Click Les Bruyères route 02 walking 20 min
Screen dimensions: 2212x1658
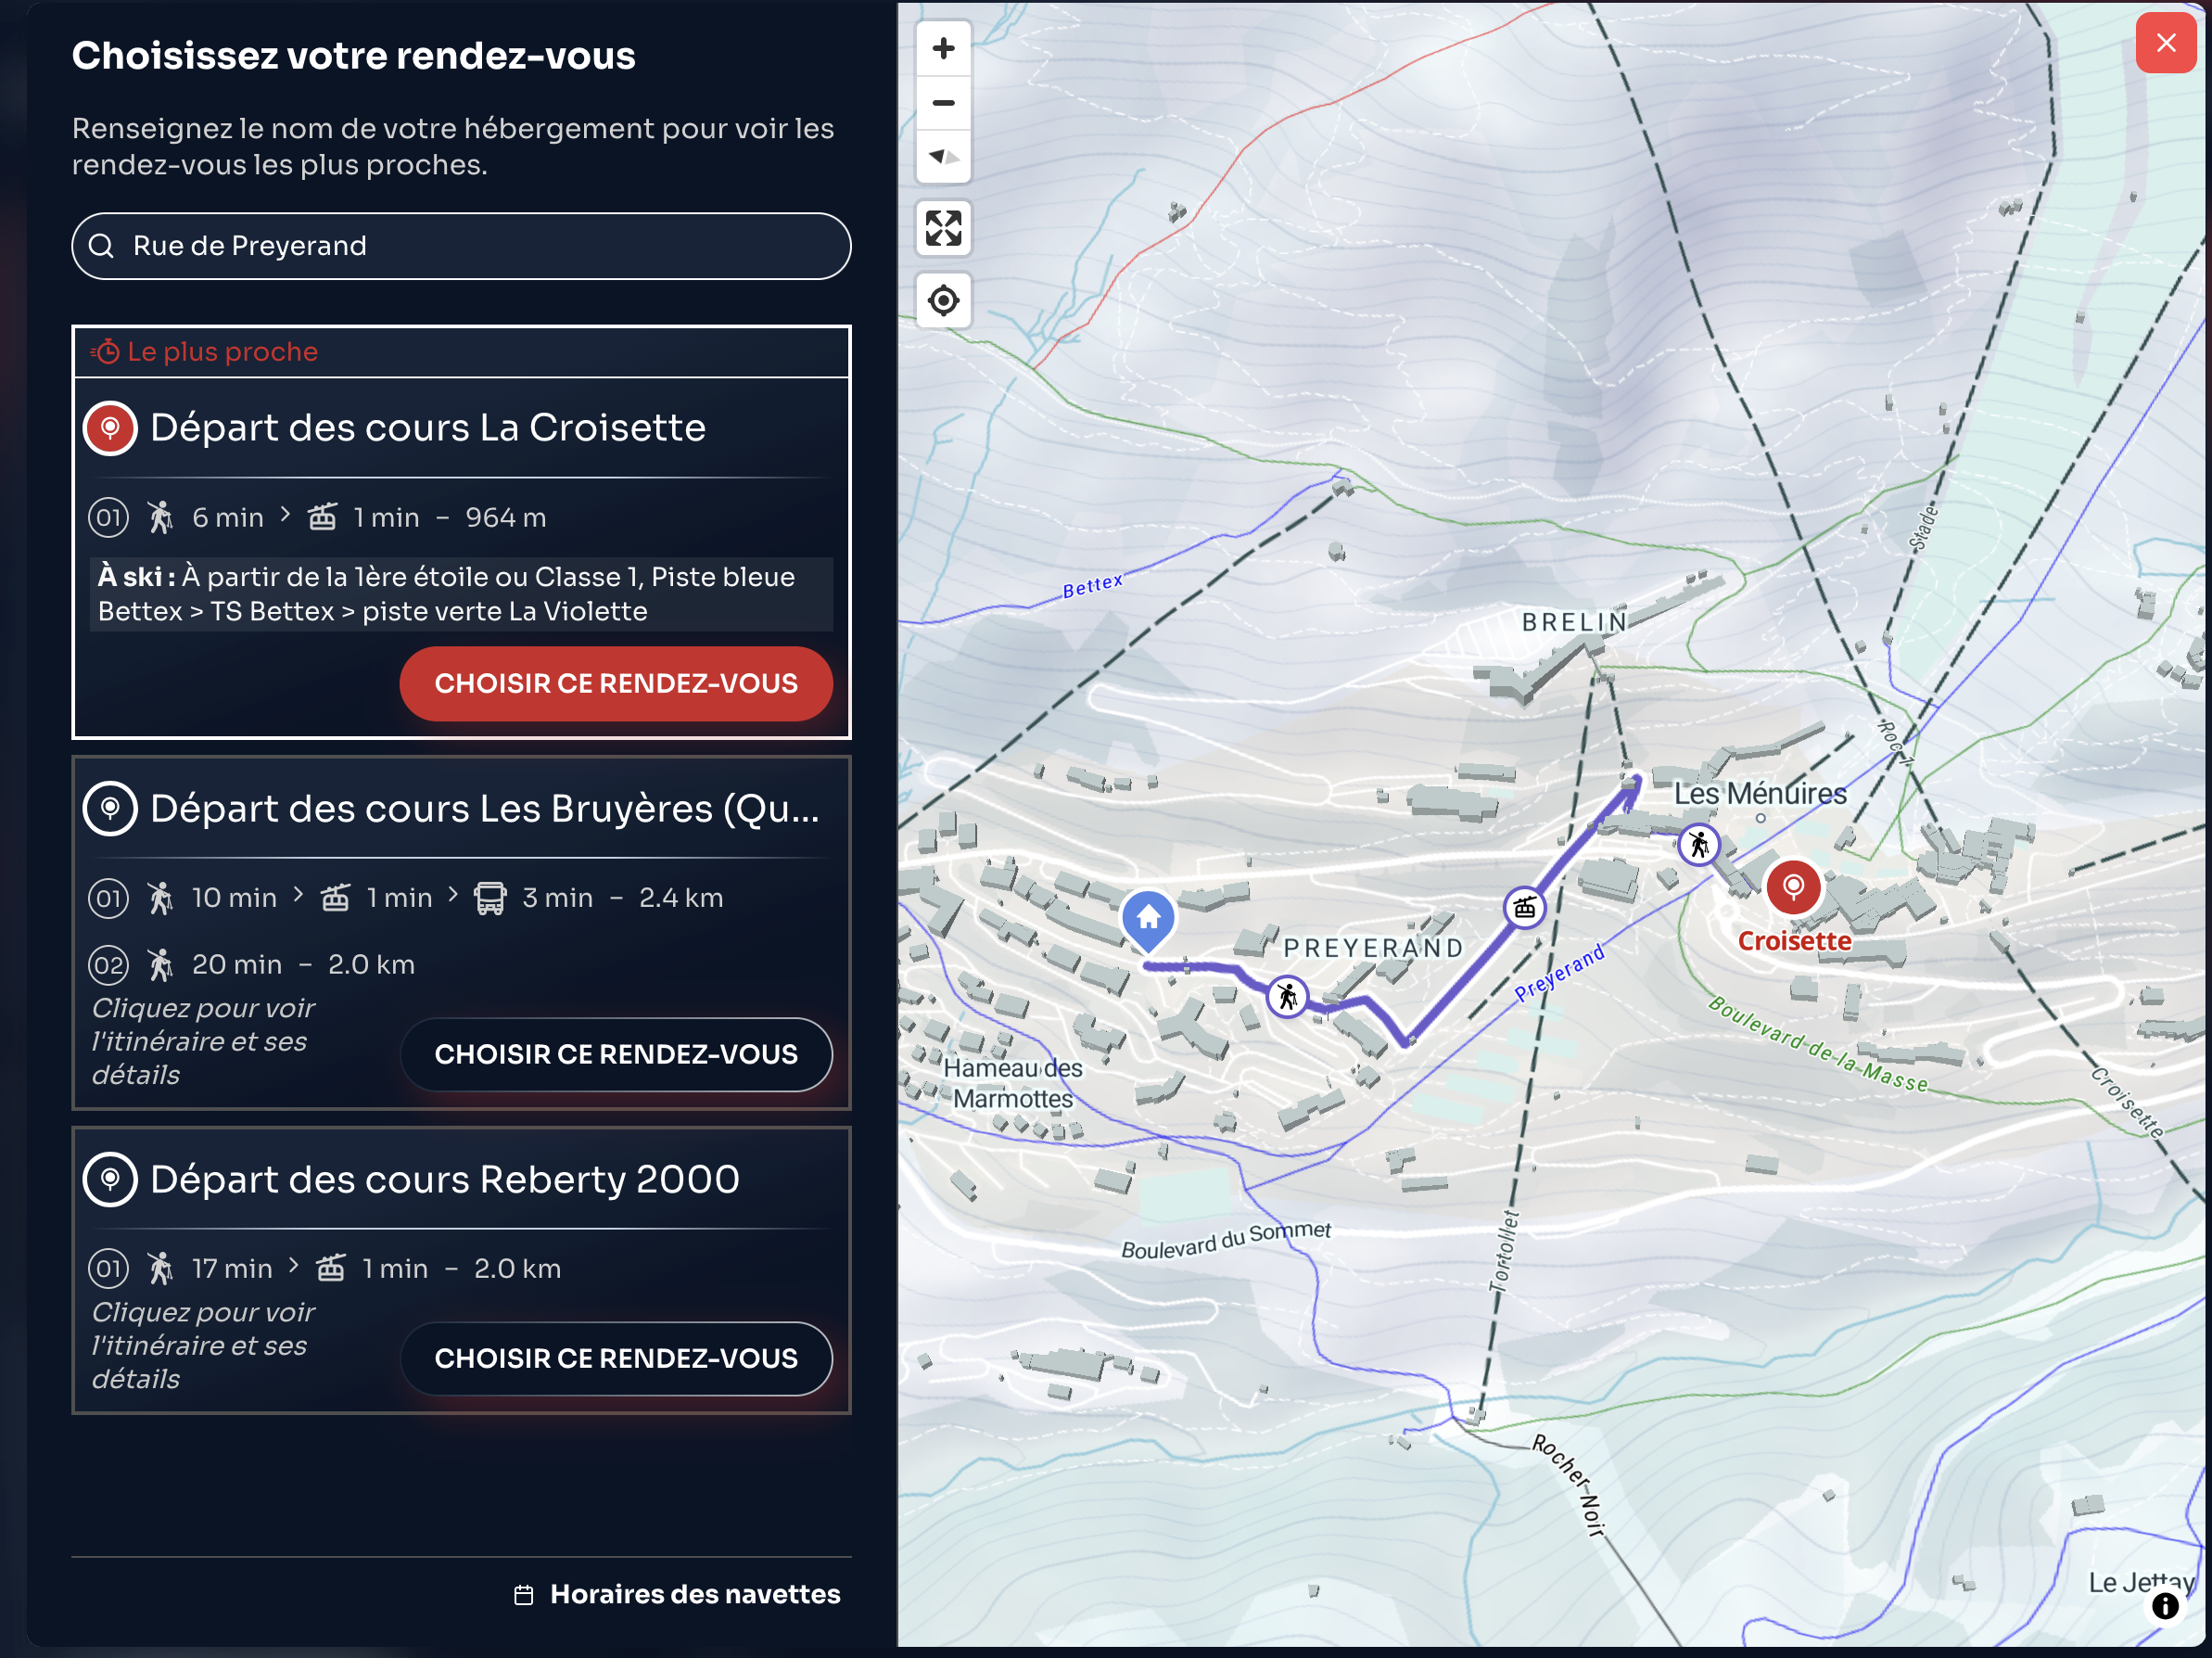(x=252, y=965)
